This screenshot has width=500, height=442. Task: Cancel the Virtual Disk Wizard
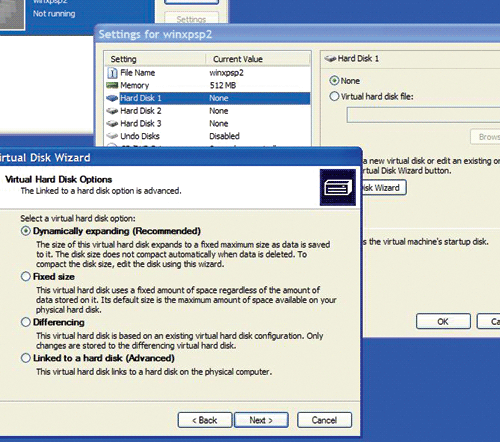[x=324, y=420]
